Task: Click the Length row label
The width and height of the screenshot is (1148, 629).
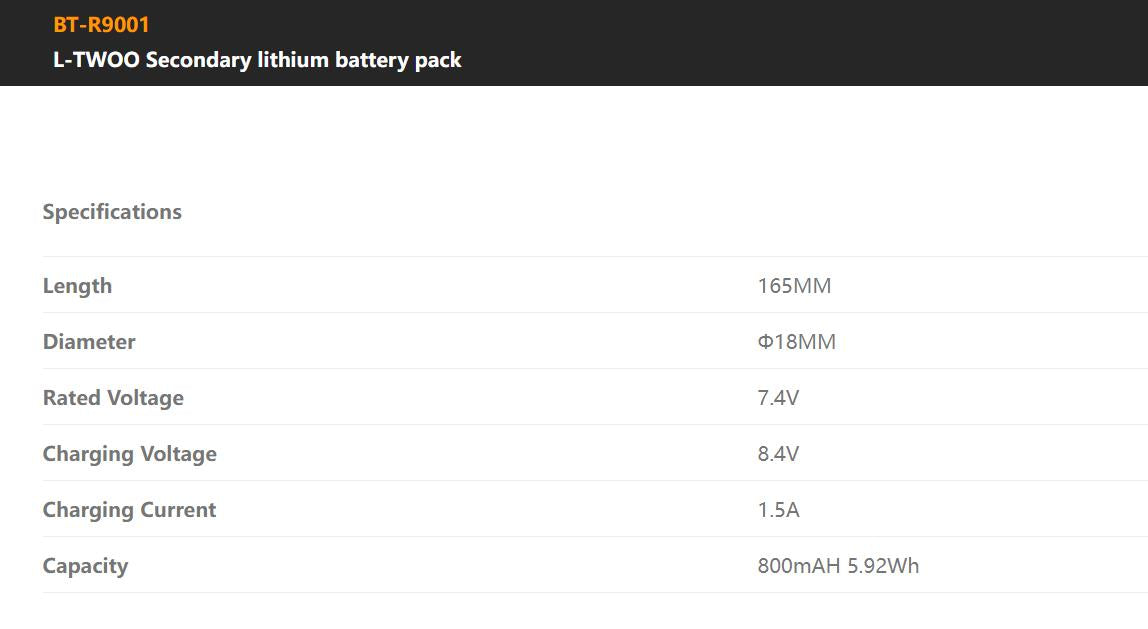Action: 77,286
